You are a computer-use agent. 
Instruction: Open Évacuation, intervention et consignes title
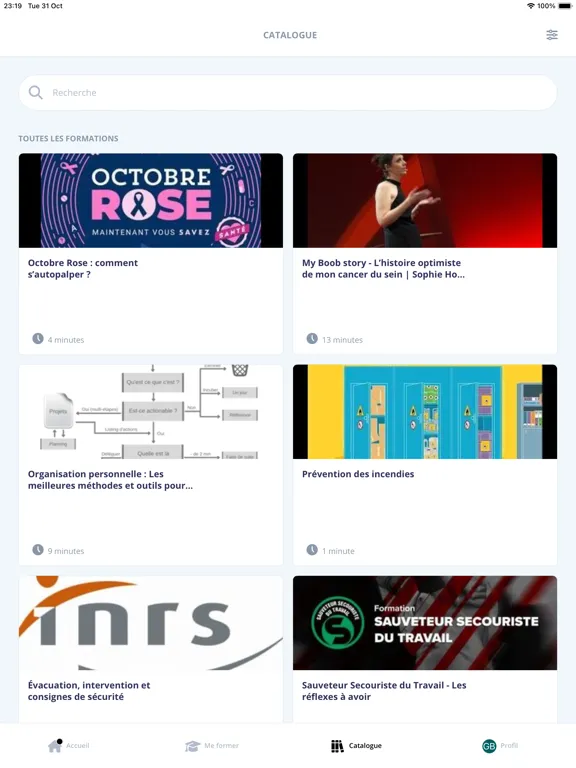(x=89, y=691)
